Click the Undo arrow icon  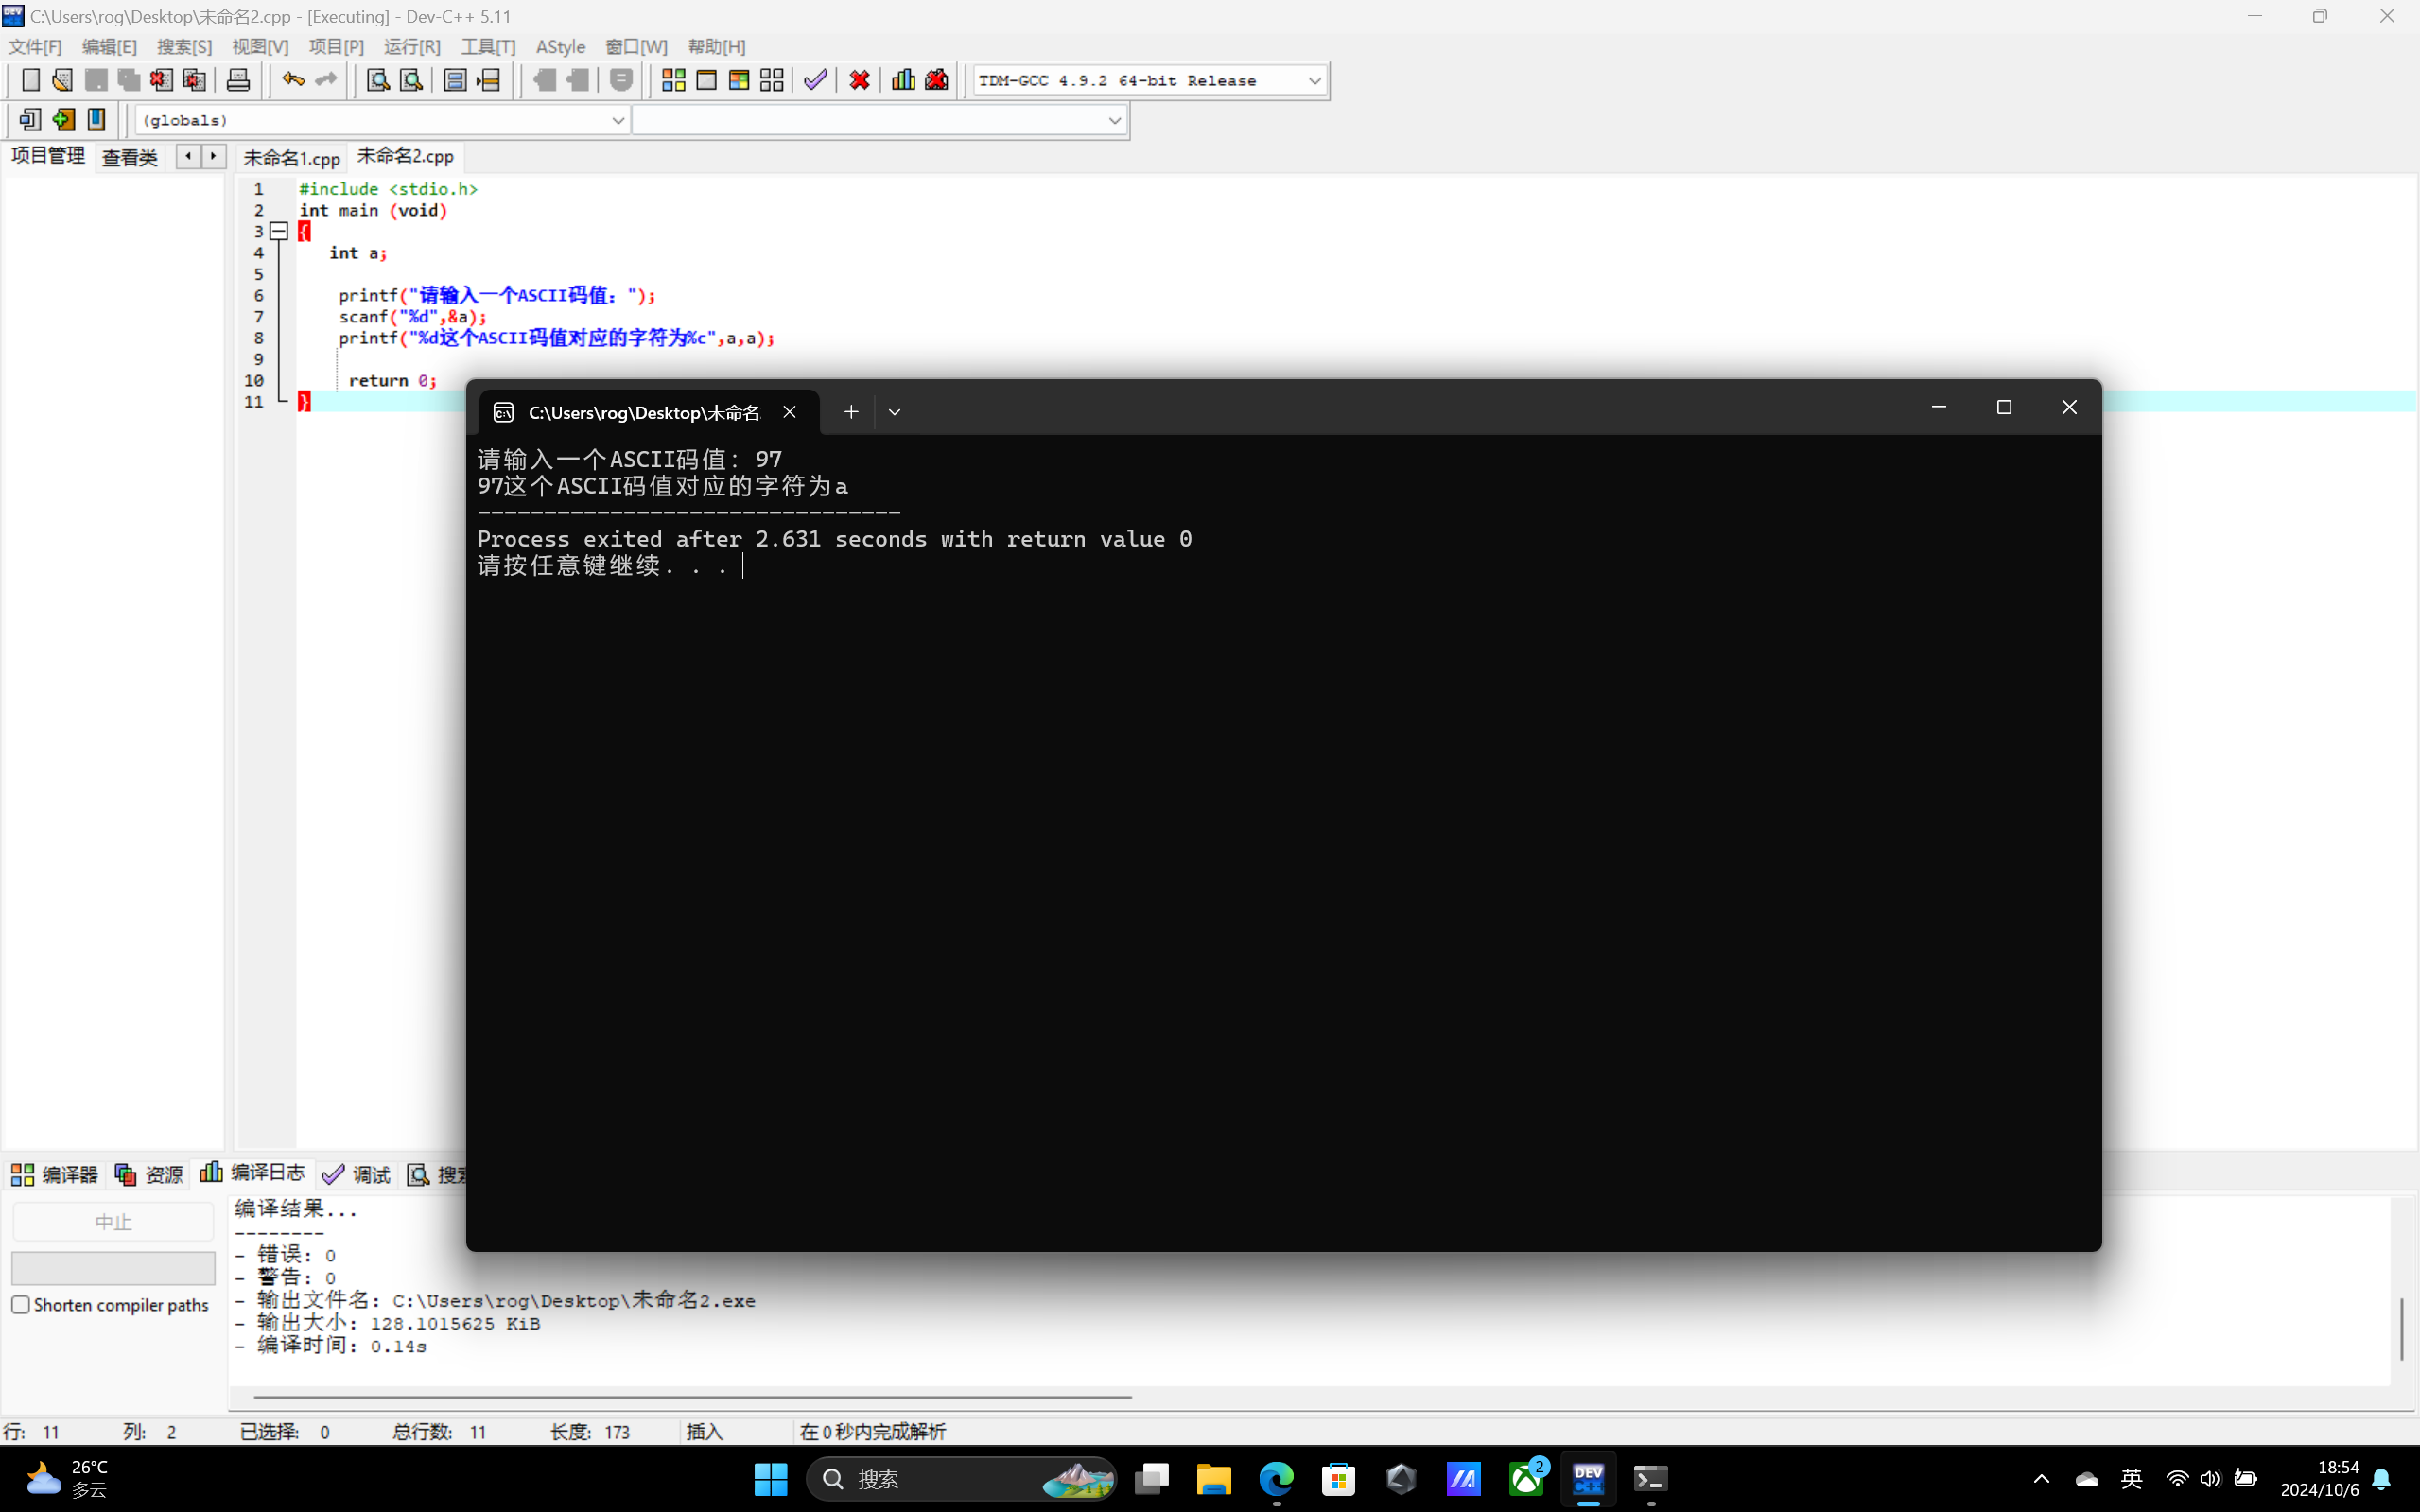click(292, 80)
